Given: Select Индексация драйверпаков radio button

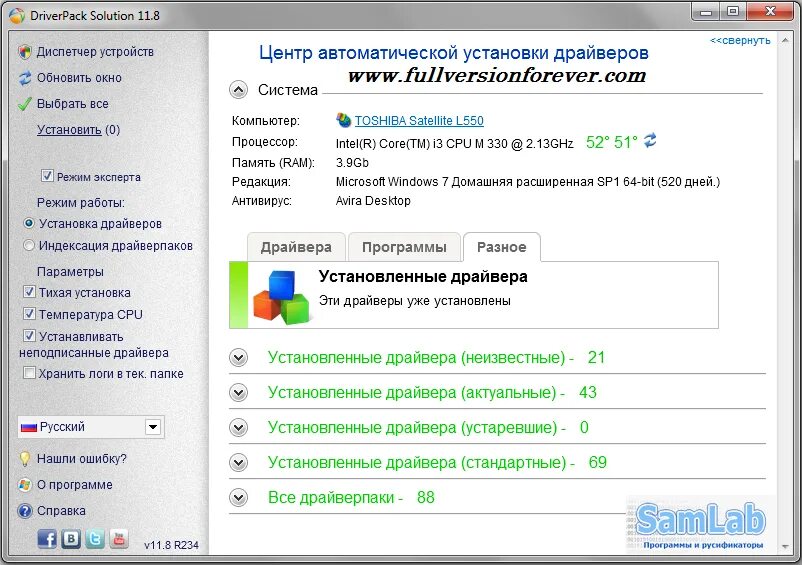Looking at the screenshot, I should 29,245.
